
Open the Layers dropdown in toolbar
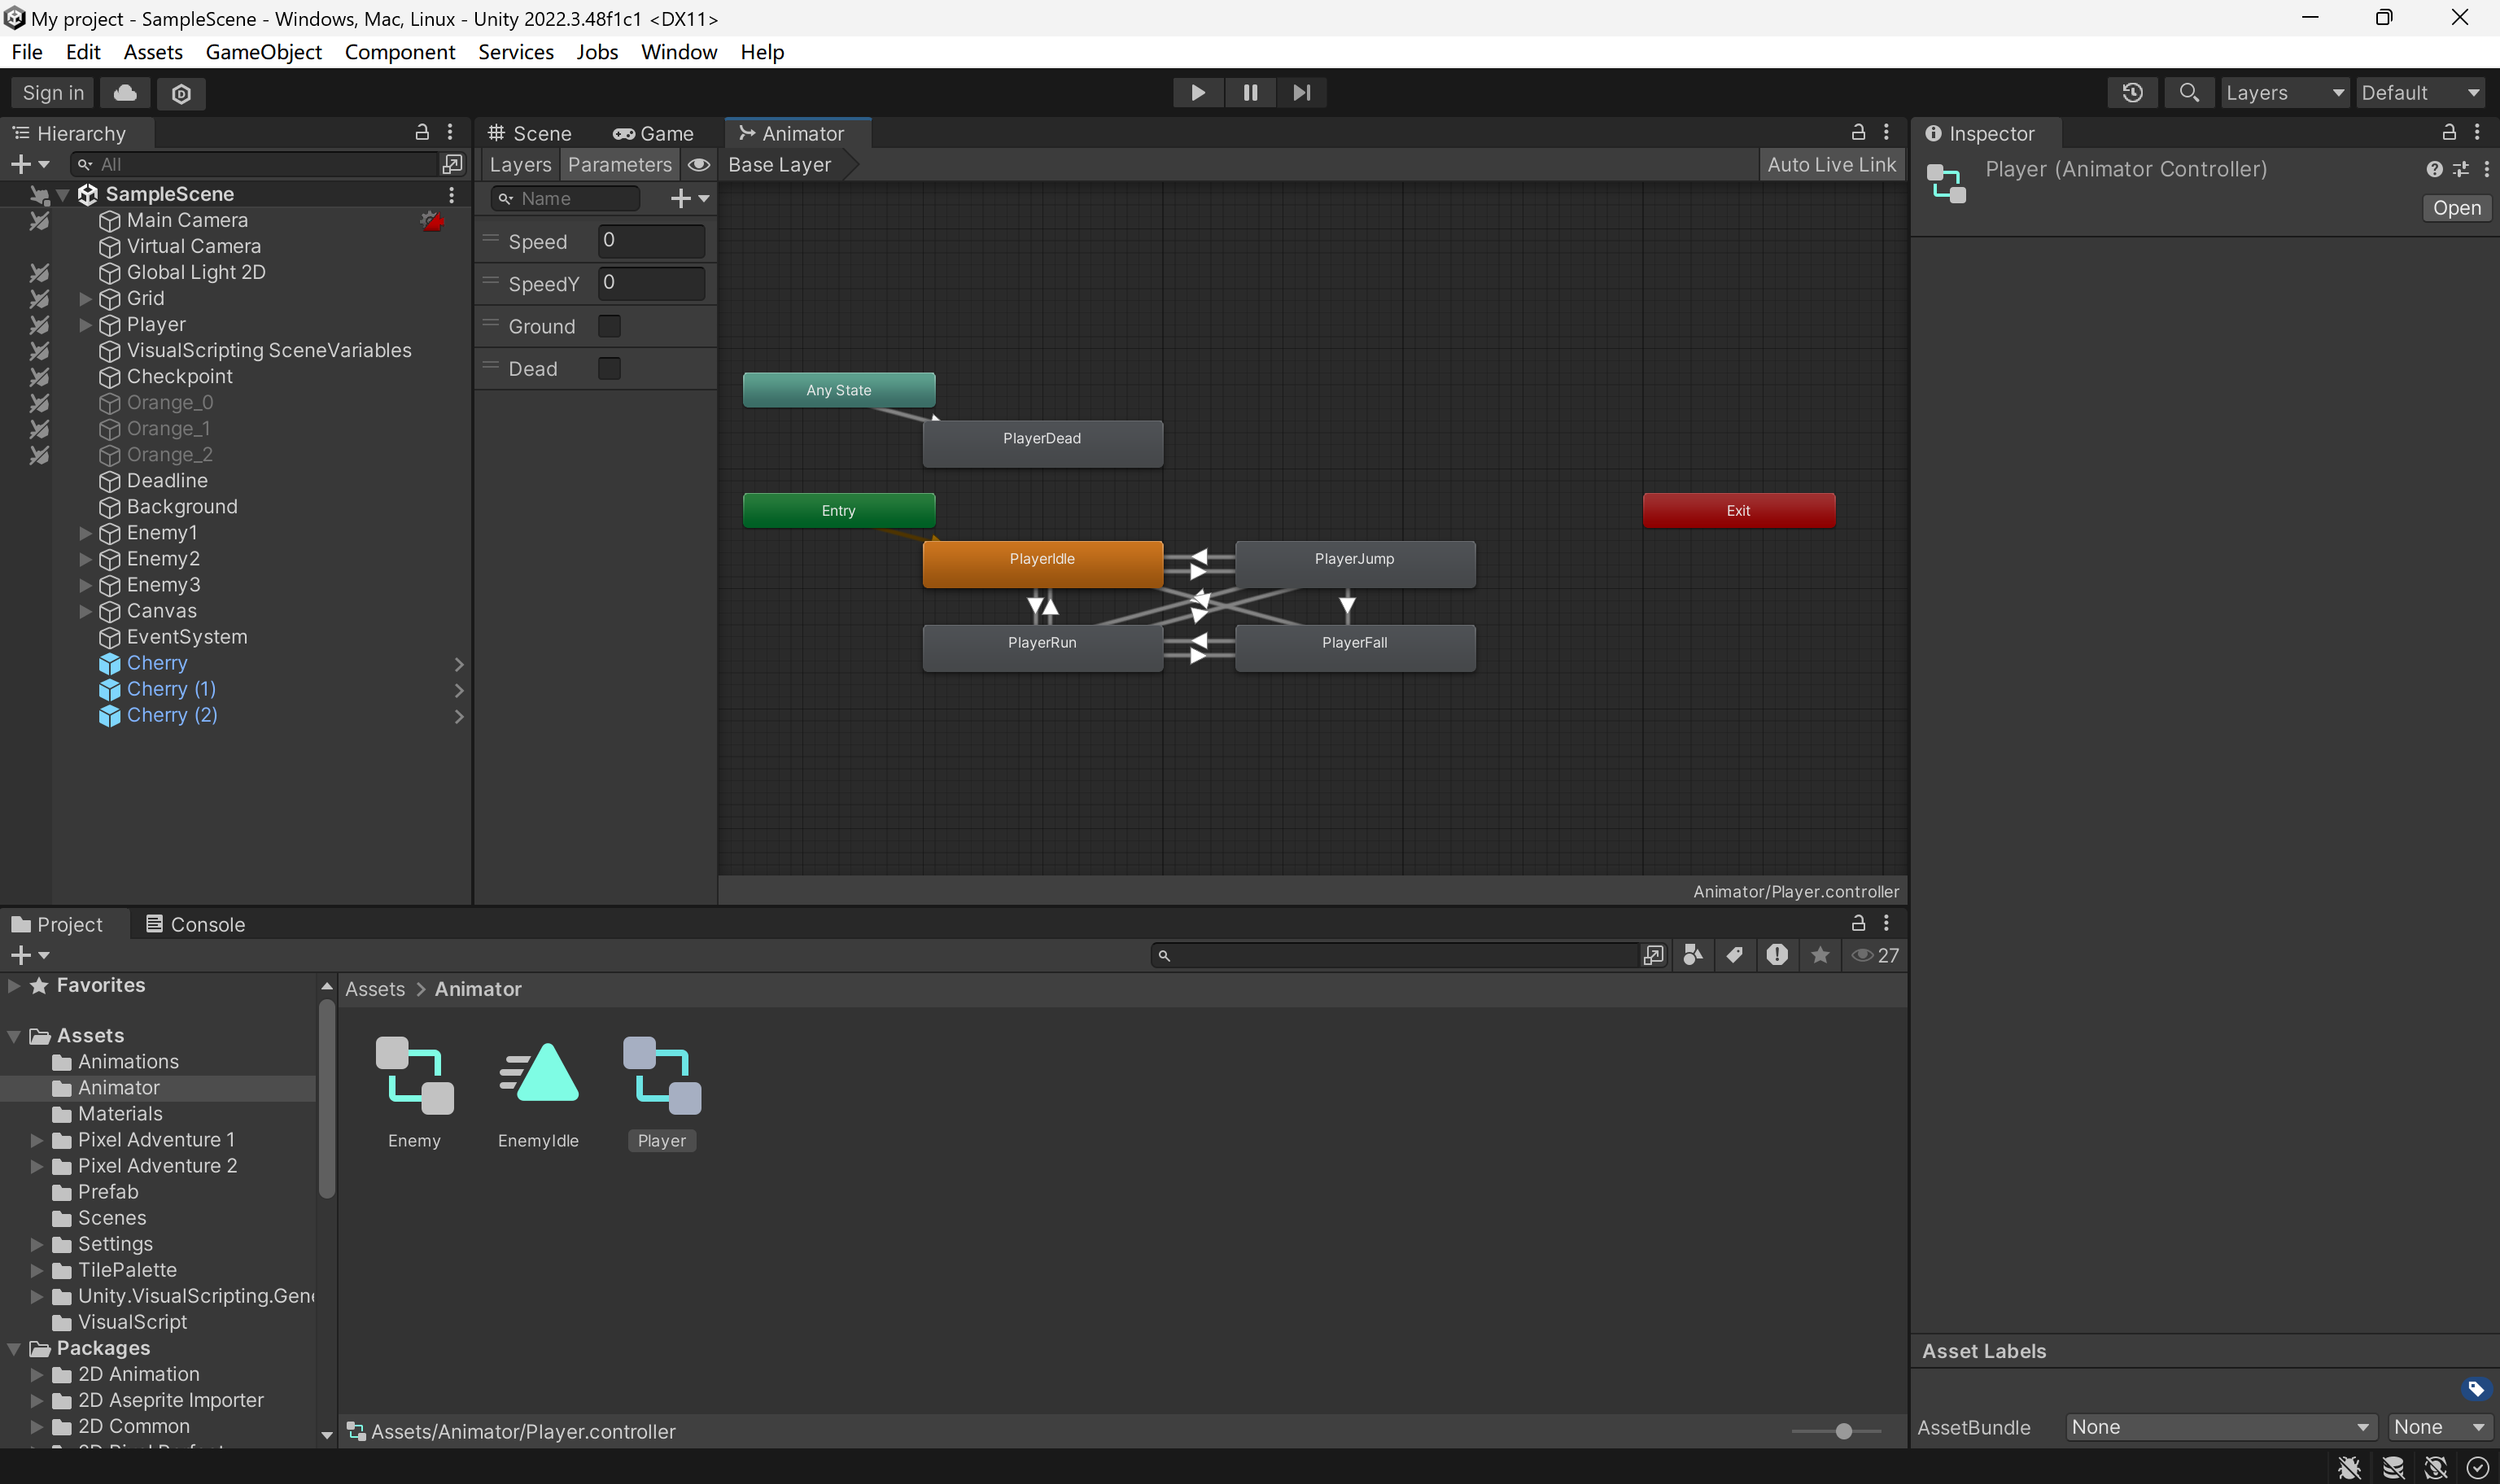pyautogui.click(x=2284, y=93)
